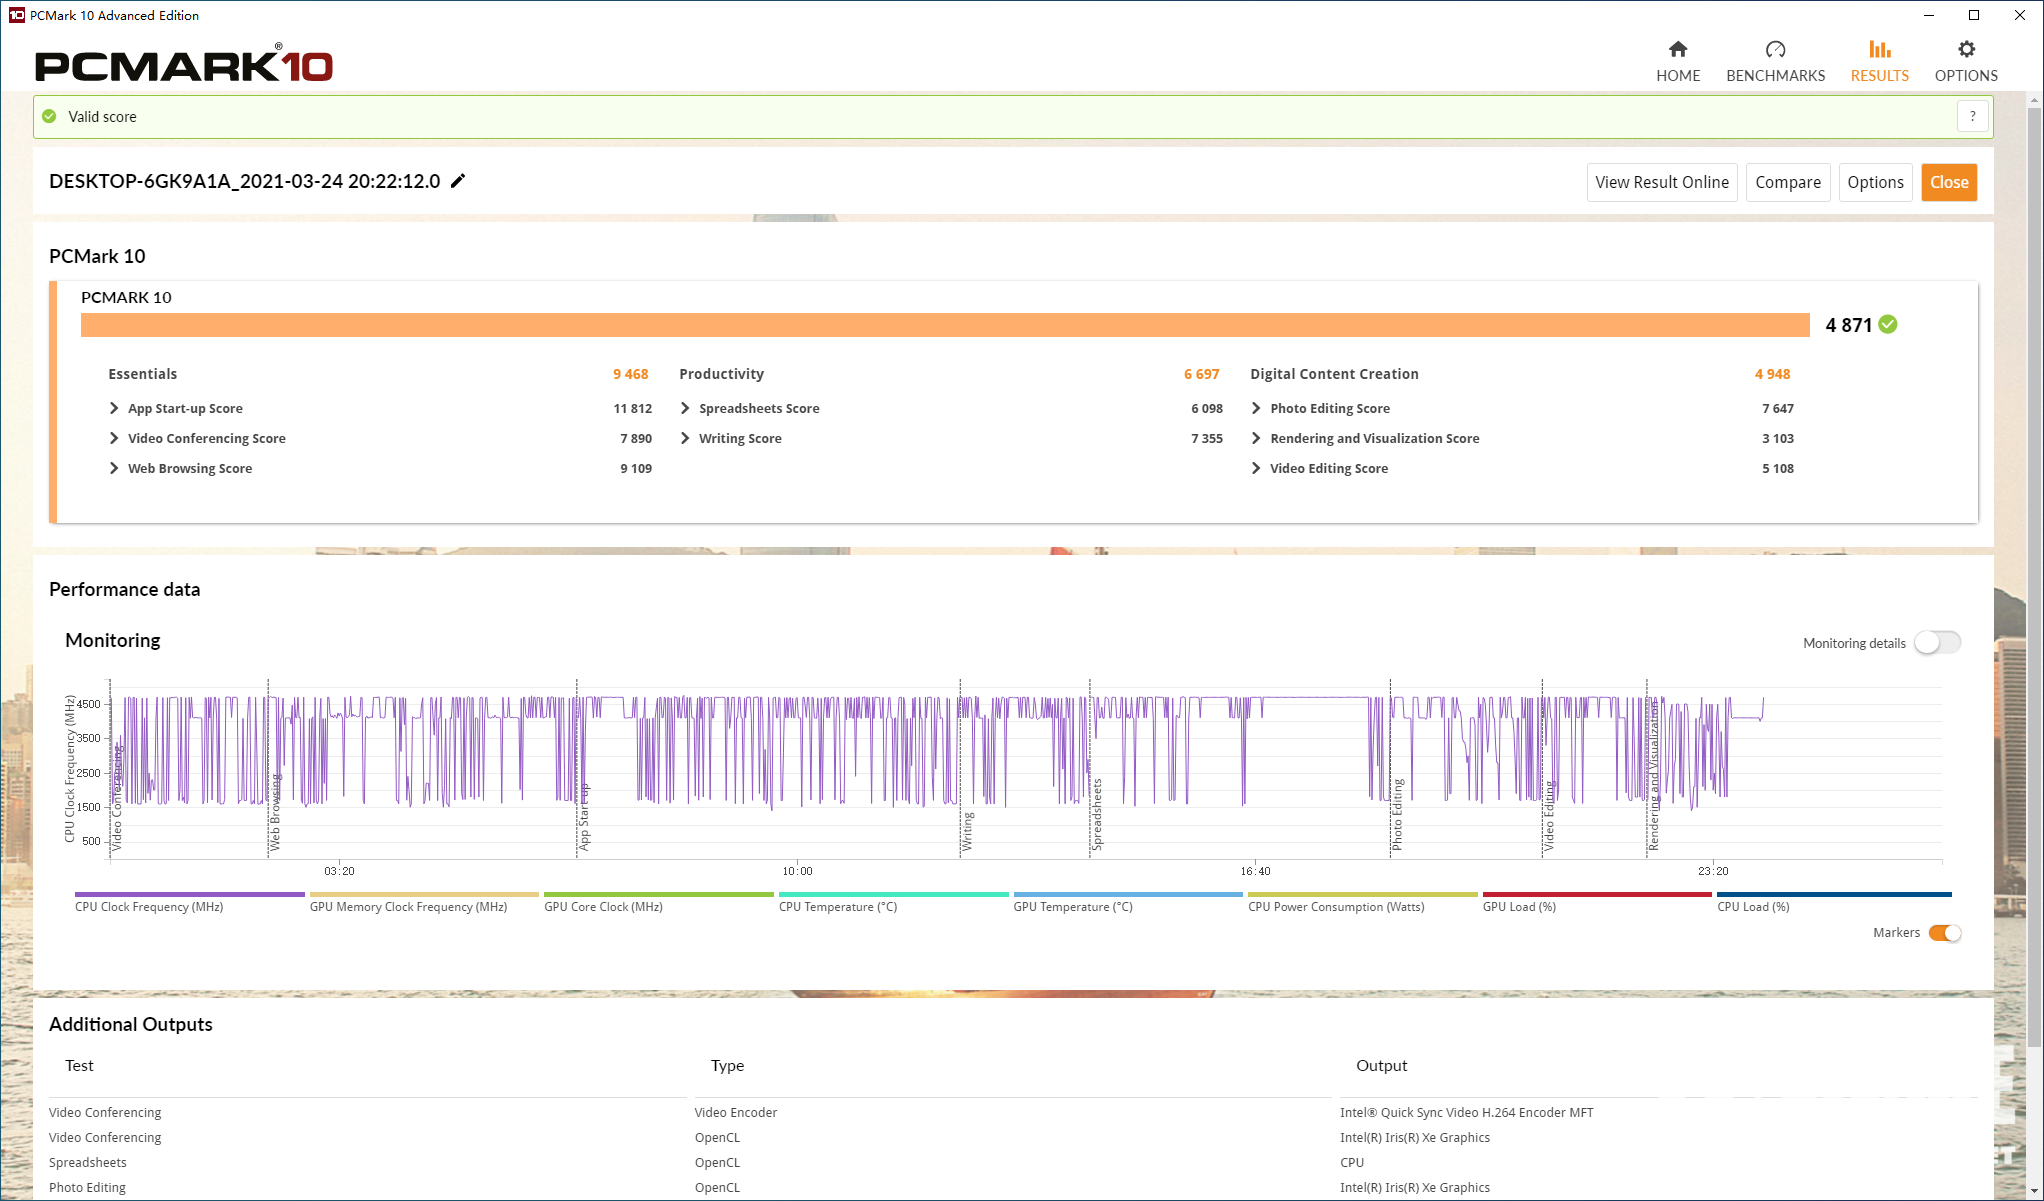This screenshot has height=1201, width=2044.
Task: Click the Photo Editing marker on chart
Action: click(1397, 815)
